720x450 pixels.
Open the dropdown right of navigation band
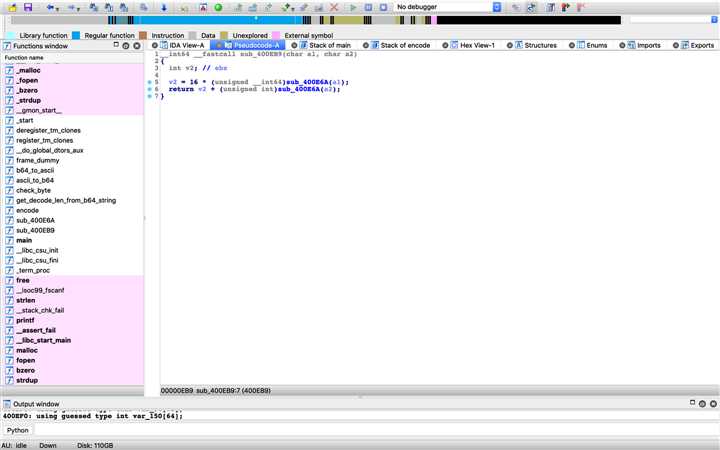click(714, 20)
